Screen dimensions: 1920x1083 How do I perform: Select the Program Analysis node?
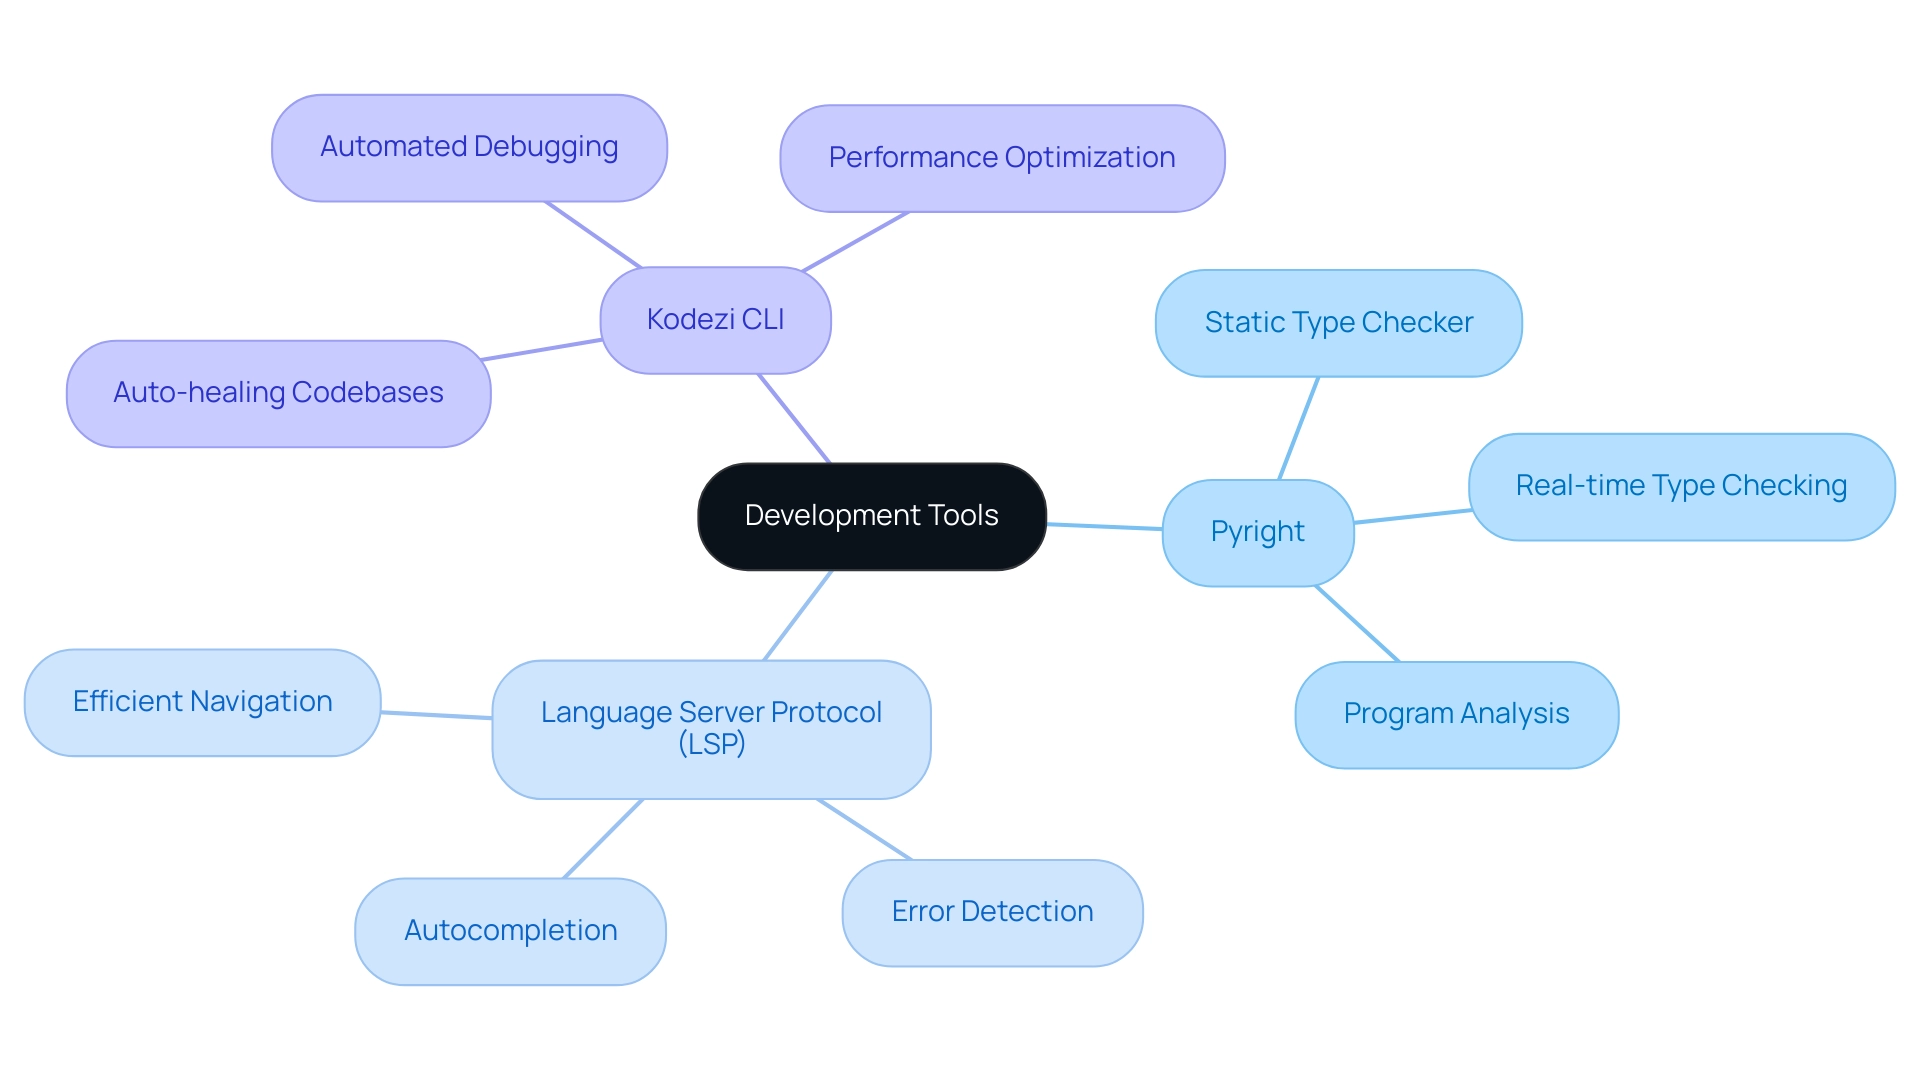click(x=1456, y=714)
